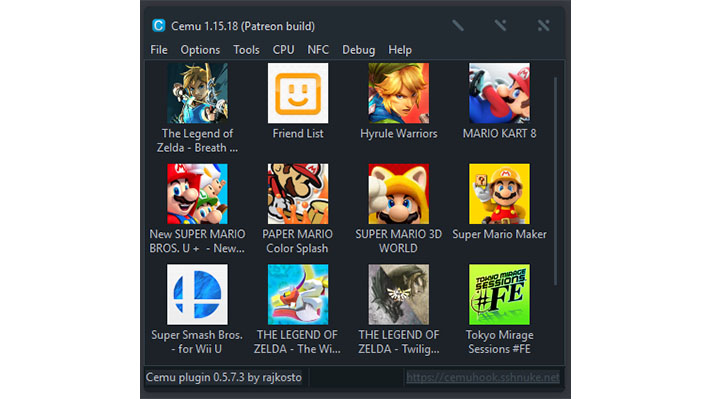Click the game list vertical scrollbar
The width and height of the screenshot is (710, 399).
click(555, 181)
